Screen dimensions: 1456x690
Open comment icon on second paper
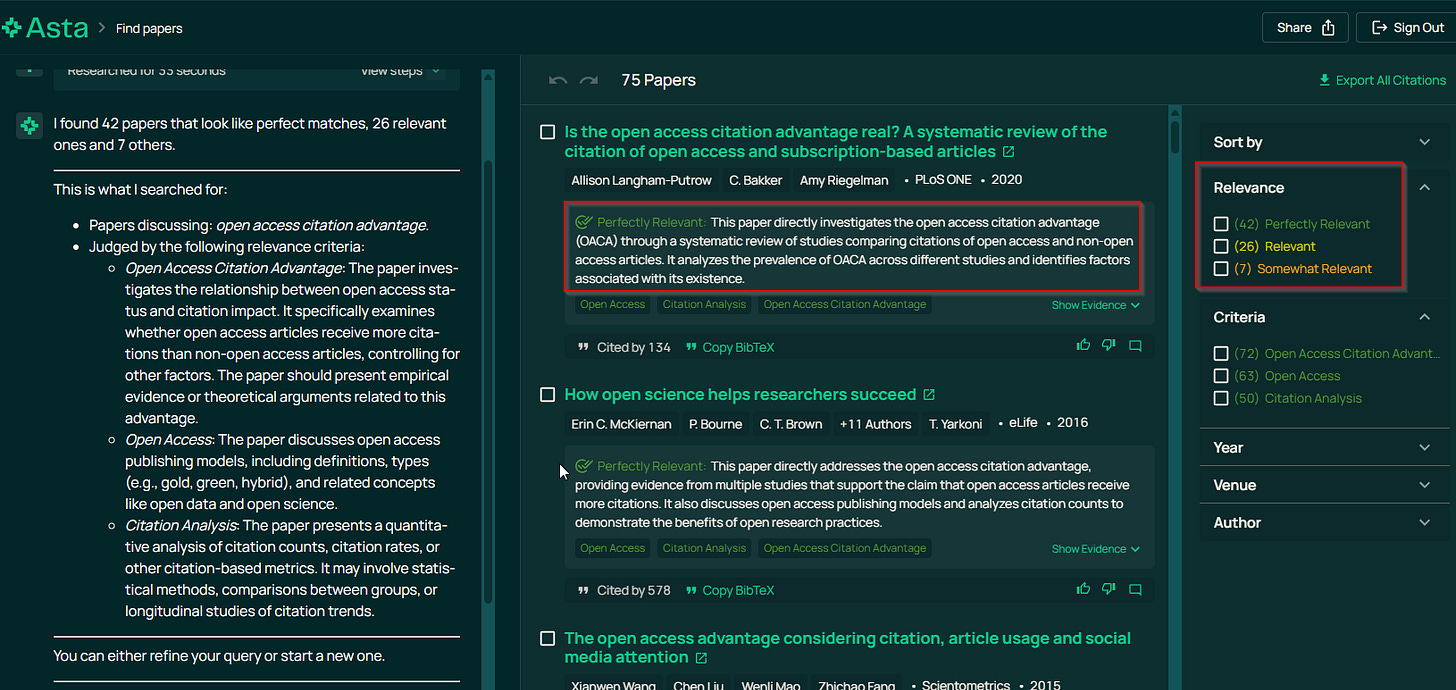pyautogui.click(x=1135, y=590)
